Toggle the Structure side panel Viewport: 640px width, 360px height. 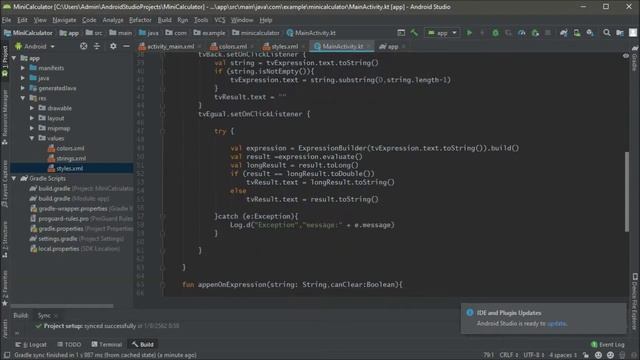point(5,240)
